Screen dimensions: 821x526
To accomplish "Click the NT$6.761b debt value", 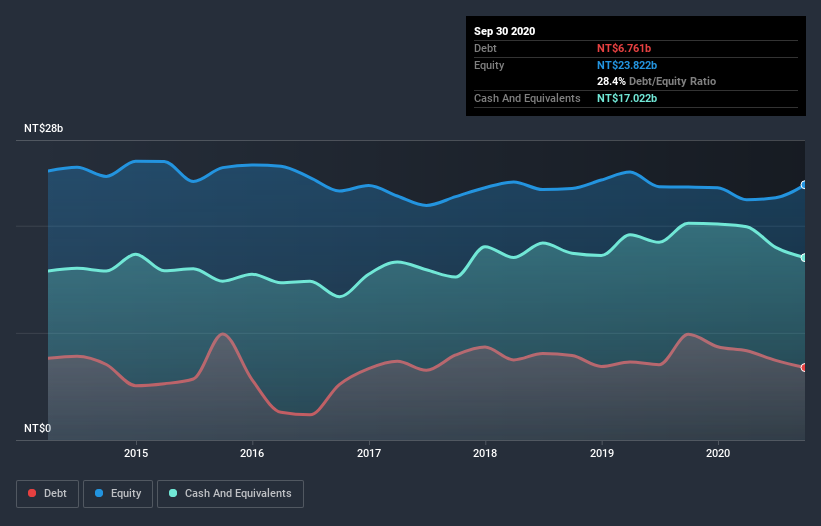I will pyautogui.click(x=624, y=48).
